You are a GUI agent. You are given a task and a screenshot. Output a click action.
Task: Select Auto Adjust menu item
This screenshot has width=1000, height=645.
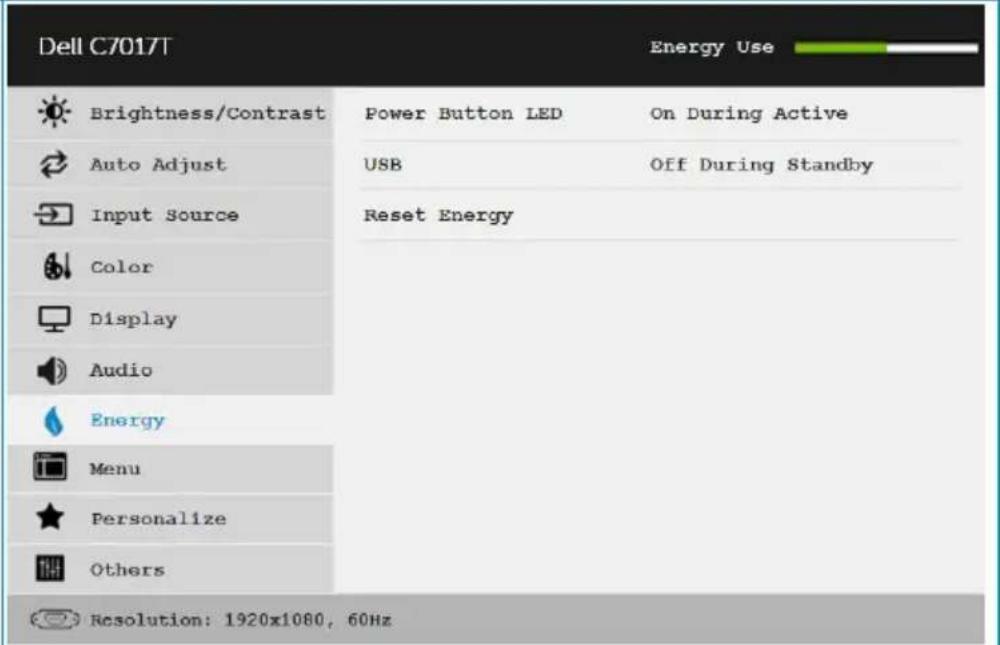171,165
